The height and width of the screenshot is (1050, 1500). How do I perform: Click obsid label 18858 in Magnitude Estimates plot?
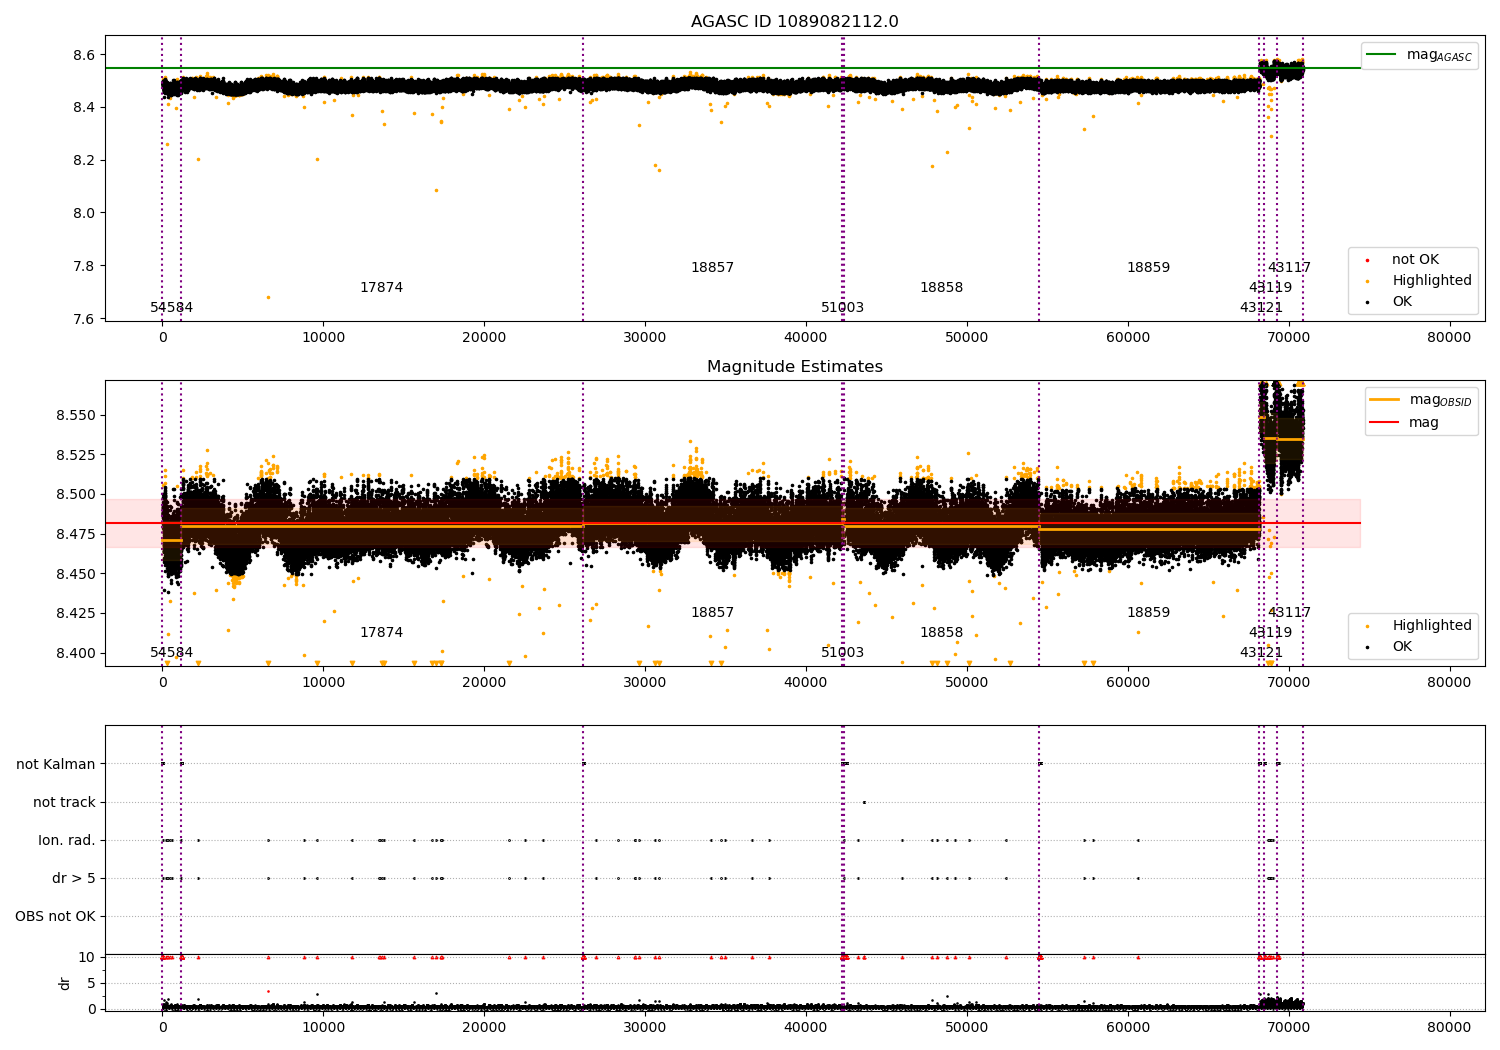(x=941, y=632)
